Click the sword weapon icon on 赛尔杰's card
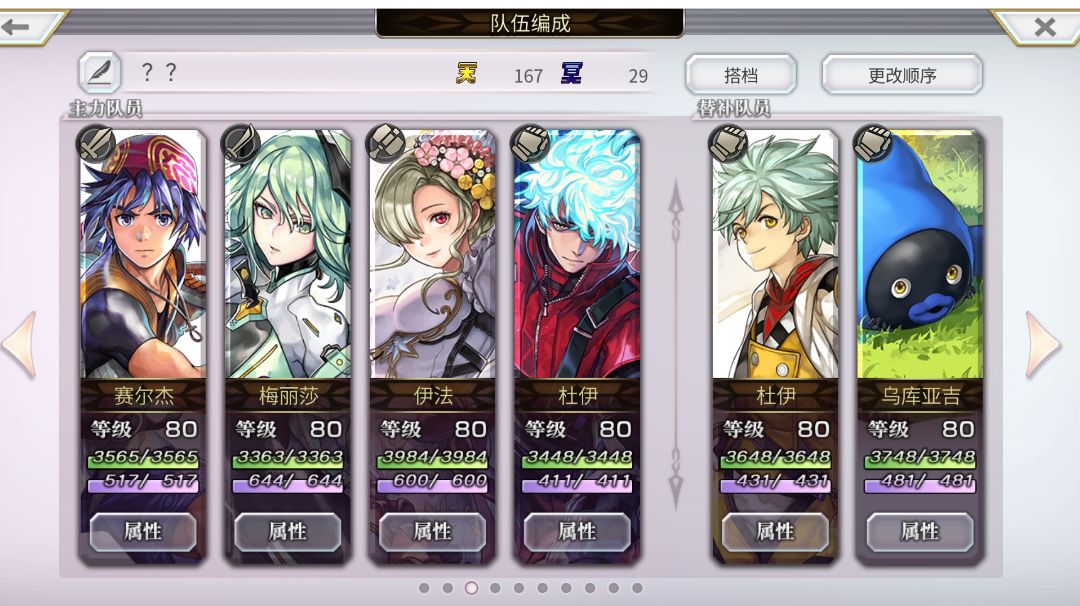Screen dimensions: 1080x606 pos(96,144)
